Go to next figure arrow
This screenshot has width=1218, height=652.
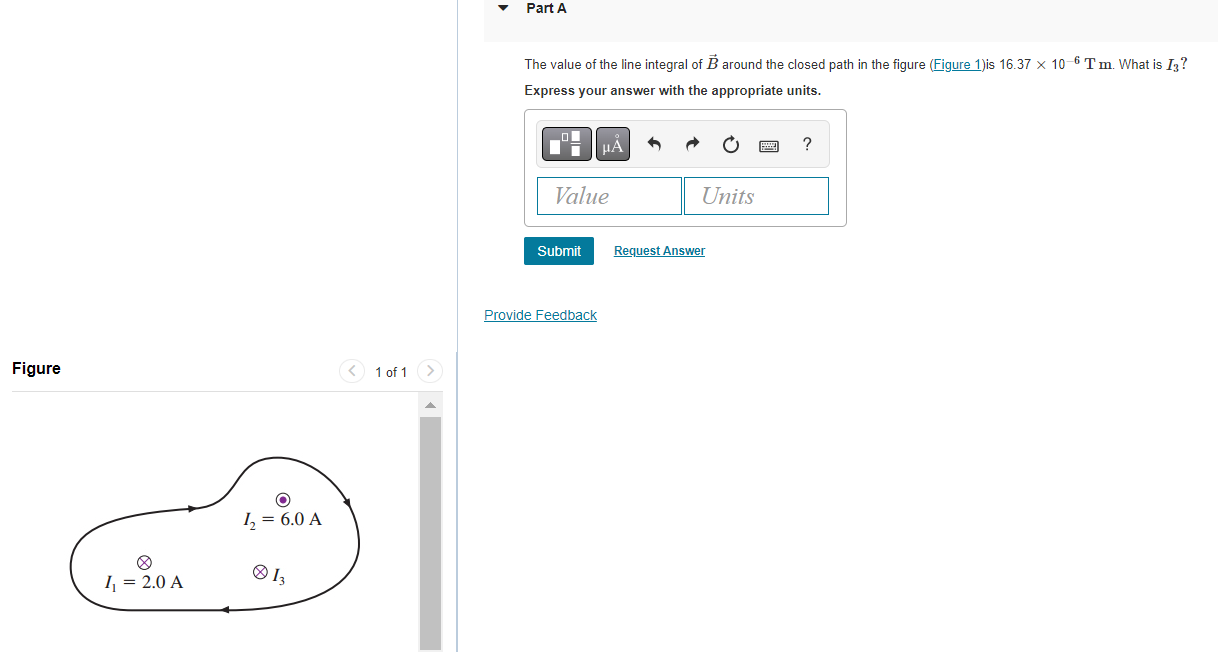[x=429, y=371]
